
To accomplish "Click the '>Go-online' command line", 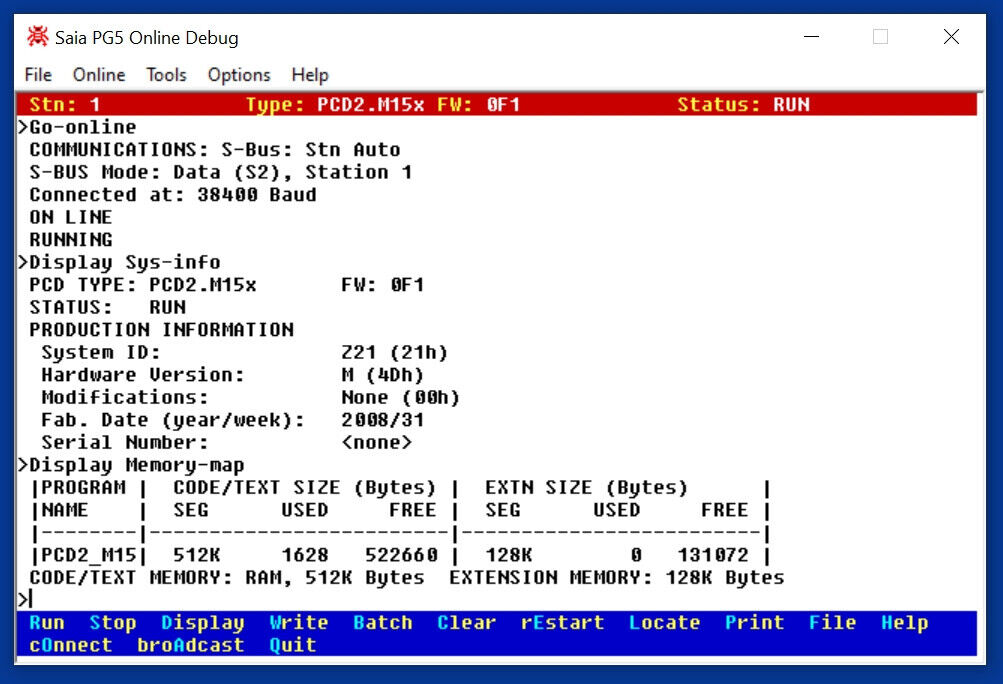I will (x=77, y=127).
